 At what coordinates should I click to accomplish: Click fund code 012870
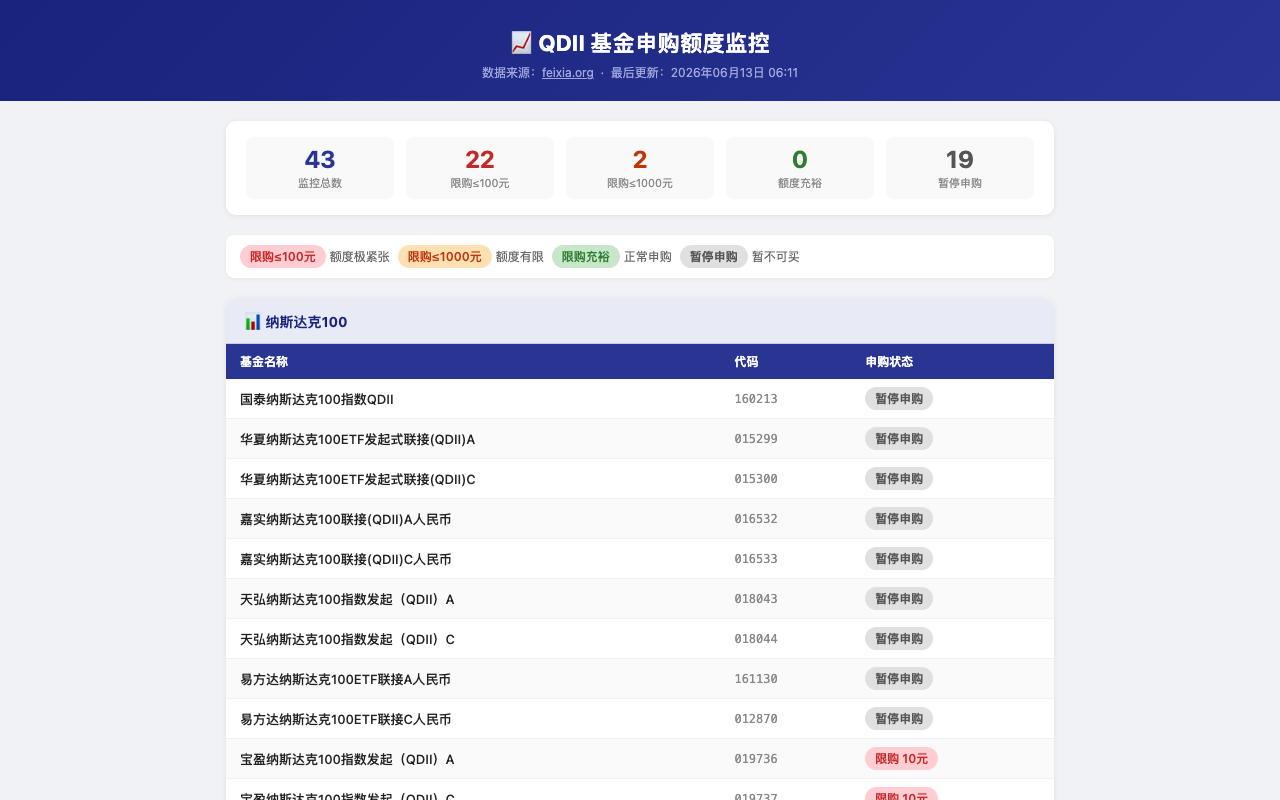[756, 719]
